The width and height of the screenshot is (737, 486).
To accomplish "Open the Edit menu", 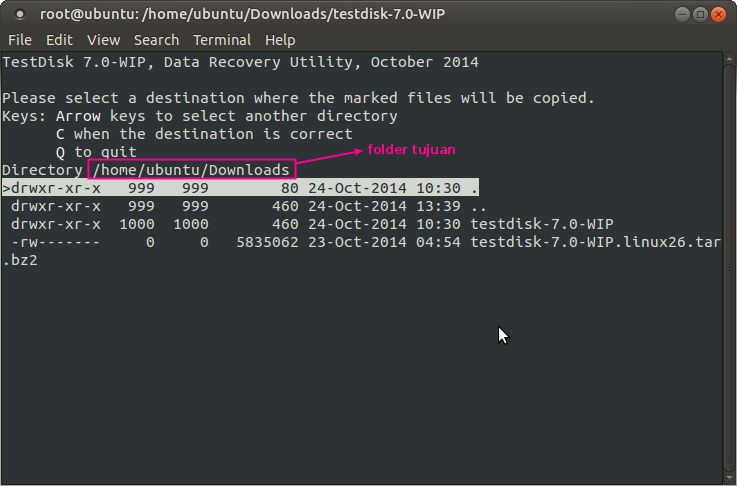I will coord(59,40).
